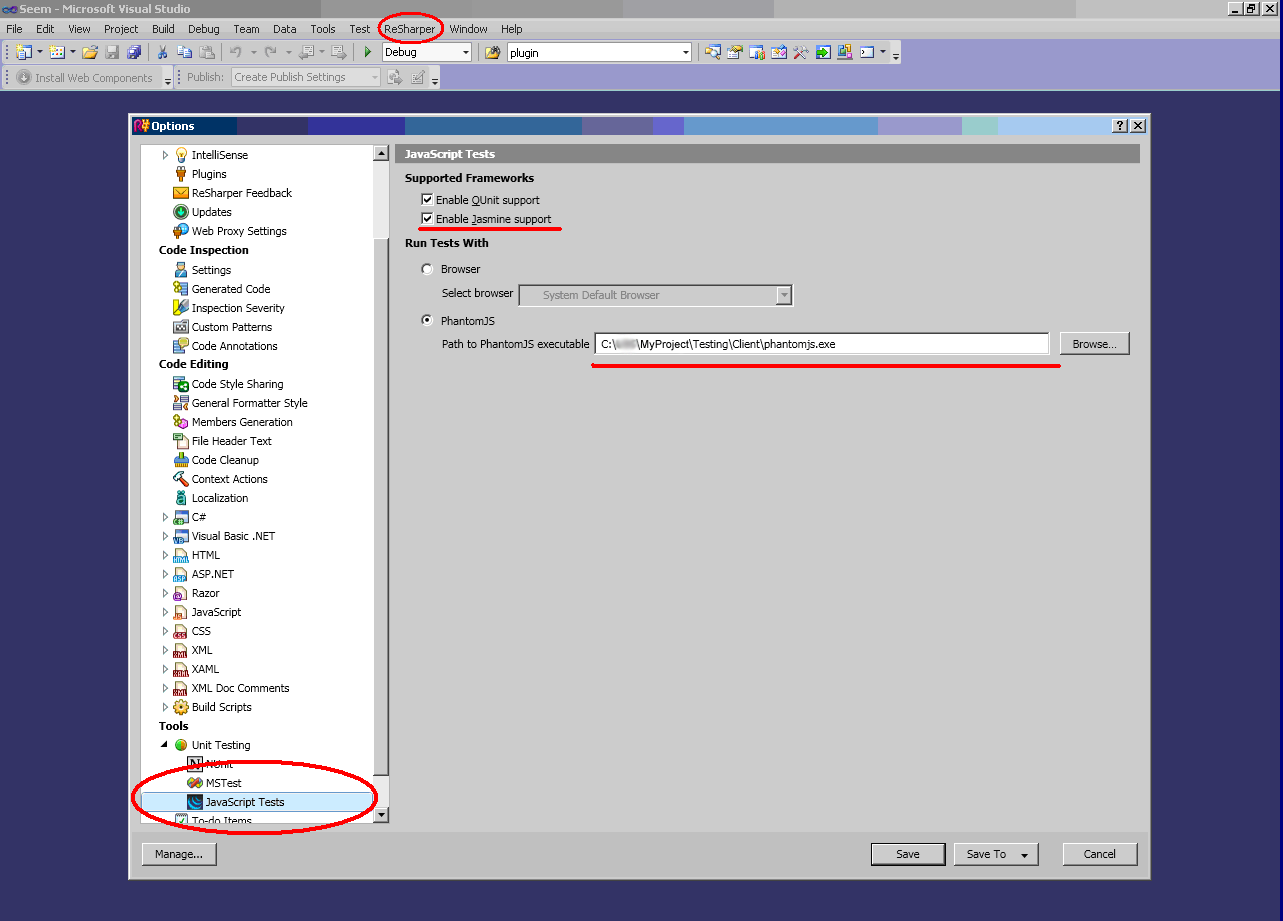Collapse the Unit Testing node

165,745
